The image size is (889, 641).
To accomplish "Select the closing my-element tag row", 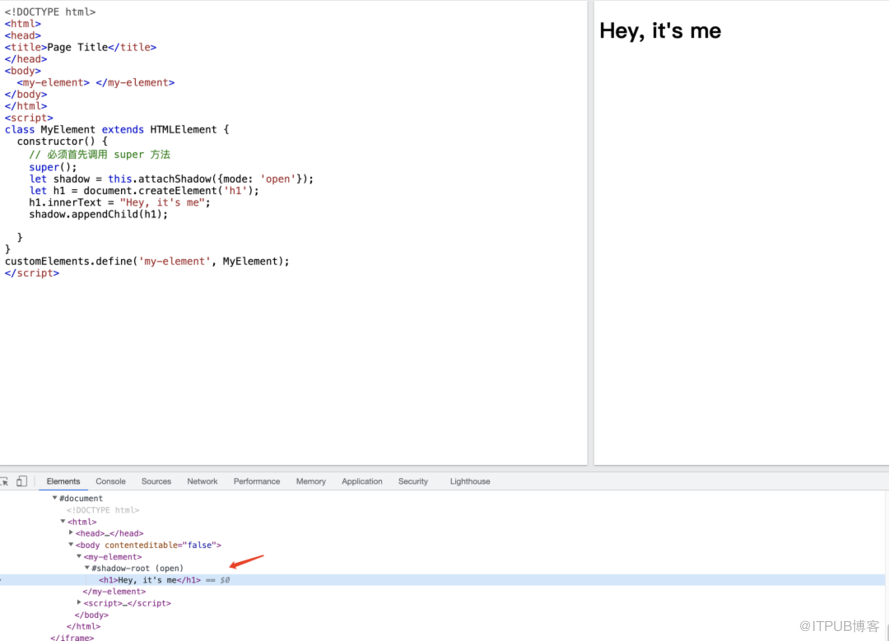I will click(x=114, y=591).
